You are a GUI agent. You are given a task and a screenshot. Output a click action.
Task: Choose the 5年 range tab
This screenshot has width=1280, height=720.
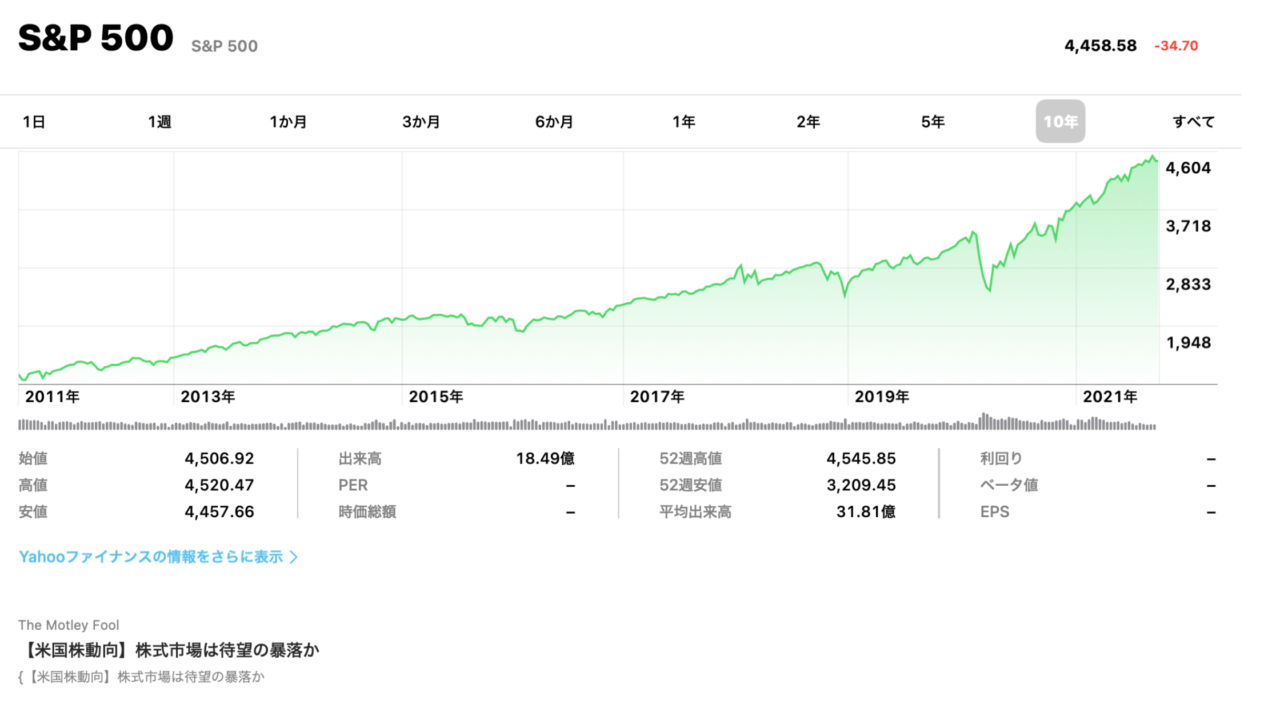click(x=932, y=122)
